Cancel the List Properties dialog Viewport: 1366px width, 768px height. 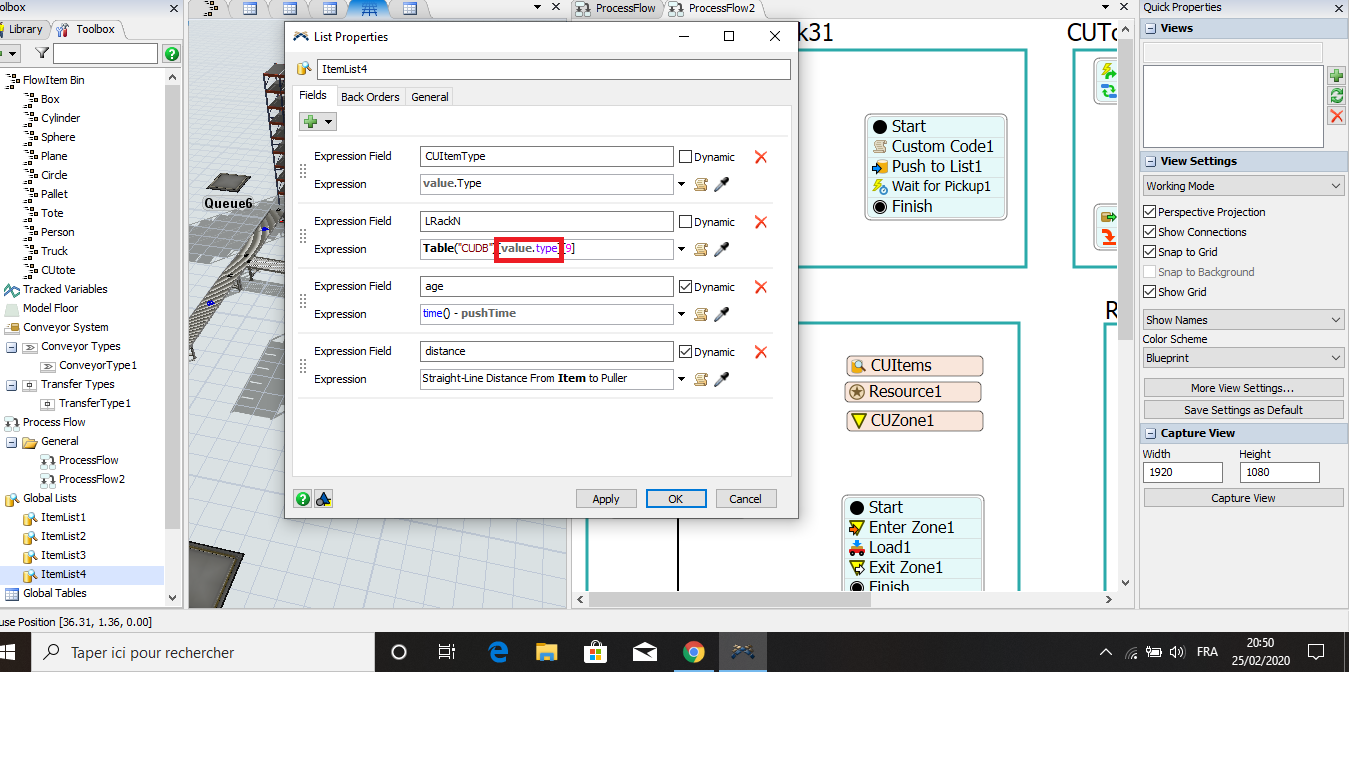745,499
